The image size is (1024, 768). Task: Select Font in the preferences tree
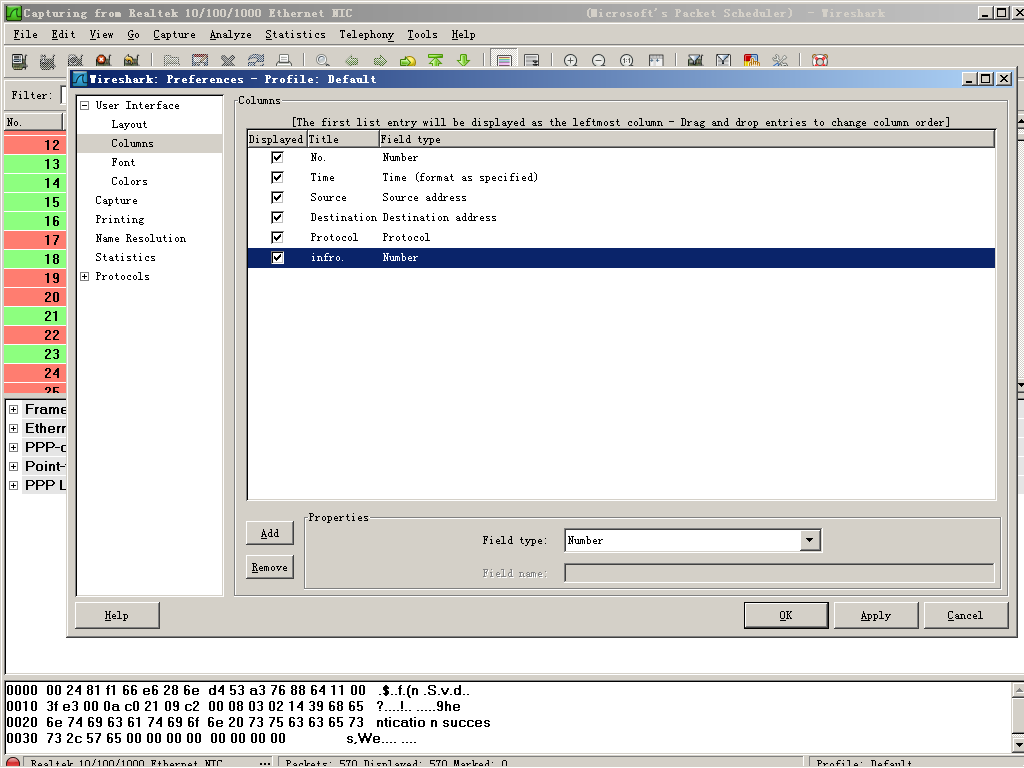[123, 162]
